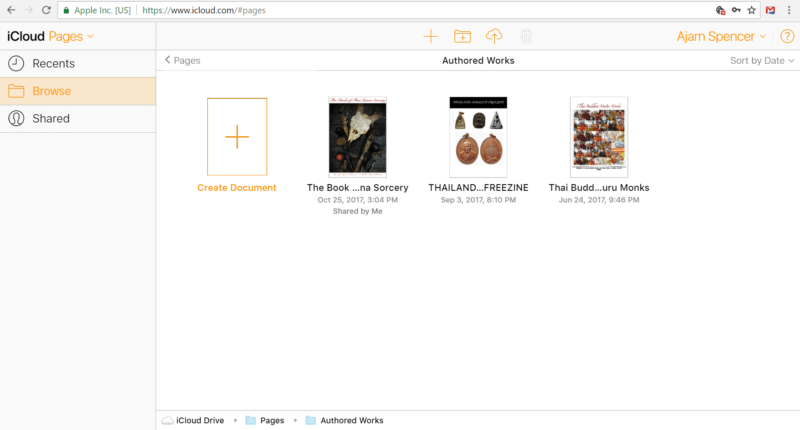
Task: Click iCloud Drive in the path bar
Action: (x=200, y=420)
